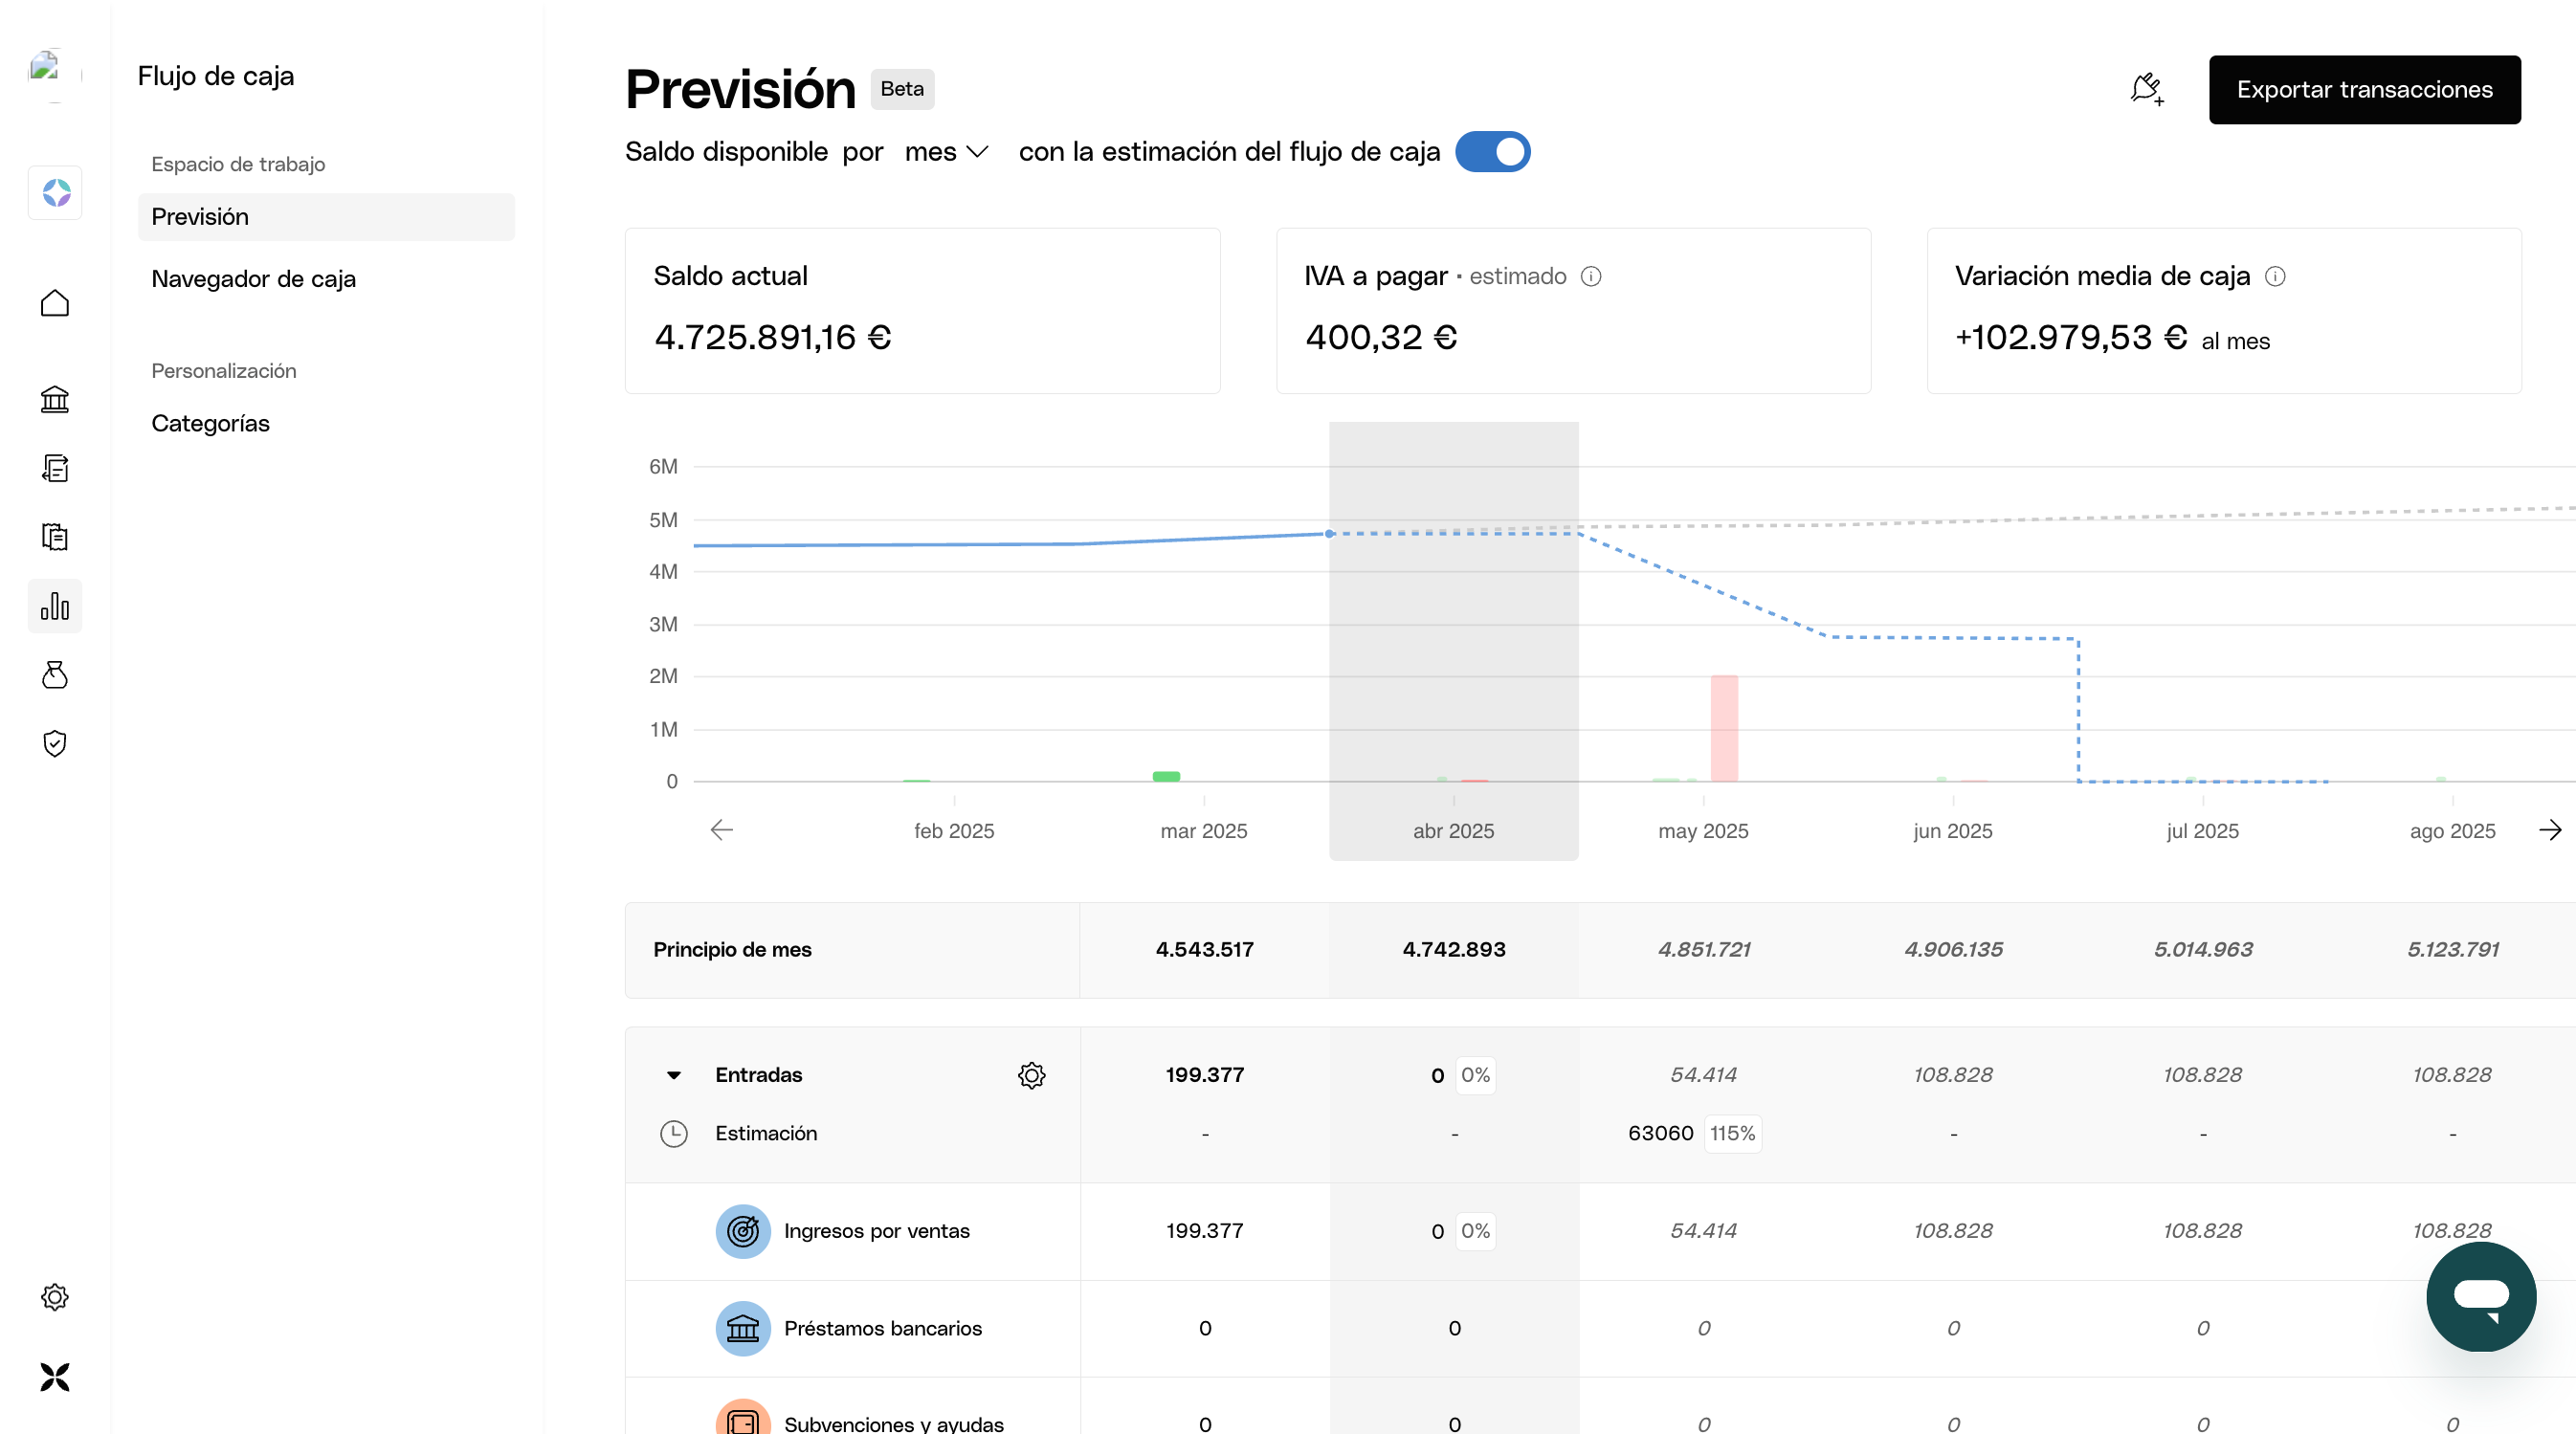Screen dimensions: 2576x1434
Task: Open the 'mes' period dropdown
Action: 945,152
